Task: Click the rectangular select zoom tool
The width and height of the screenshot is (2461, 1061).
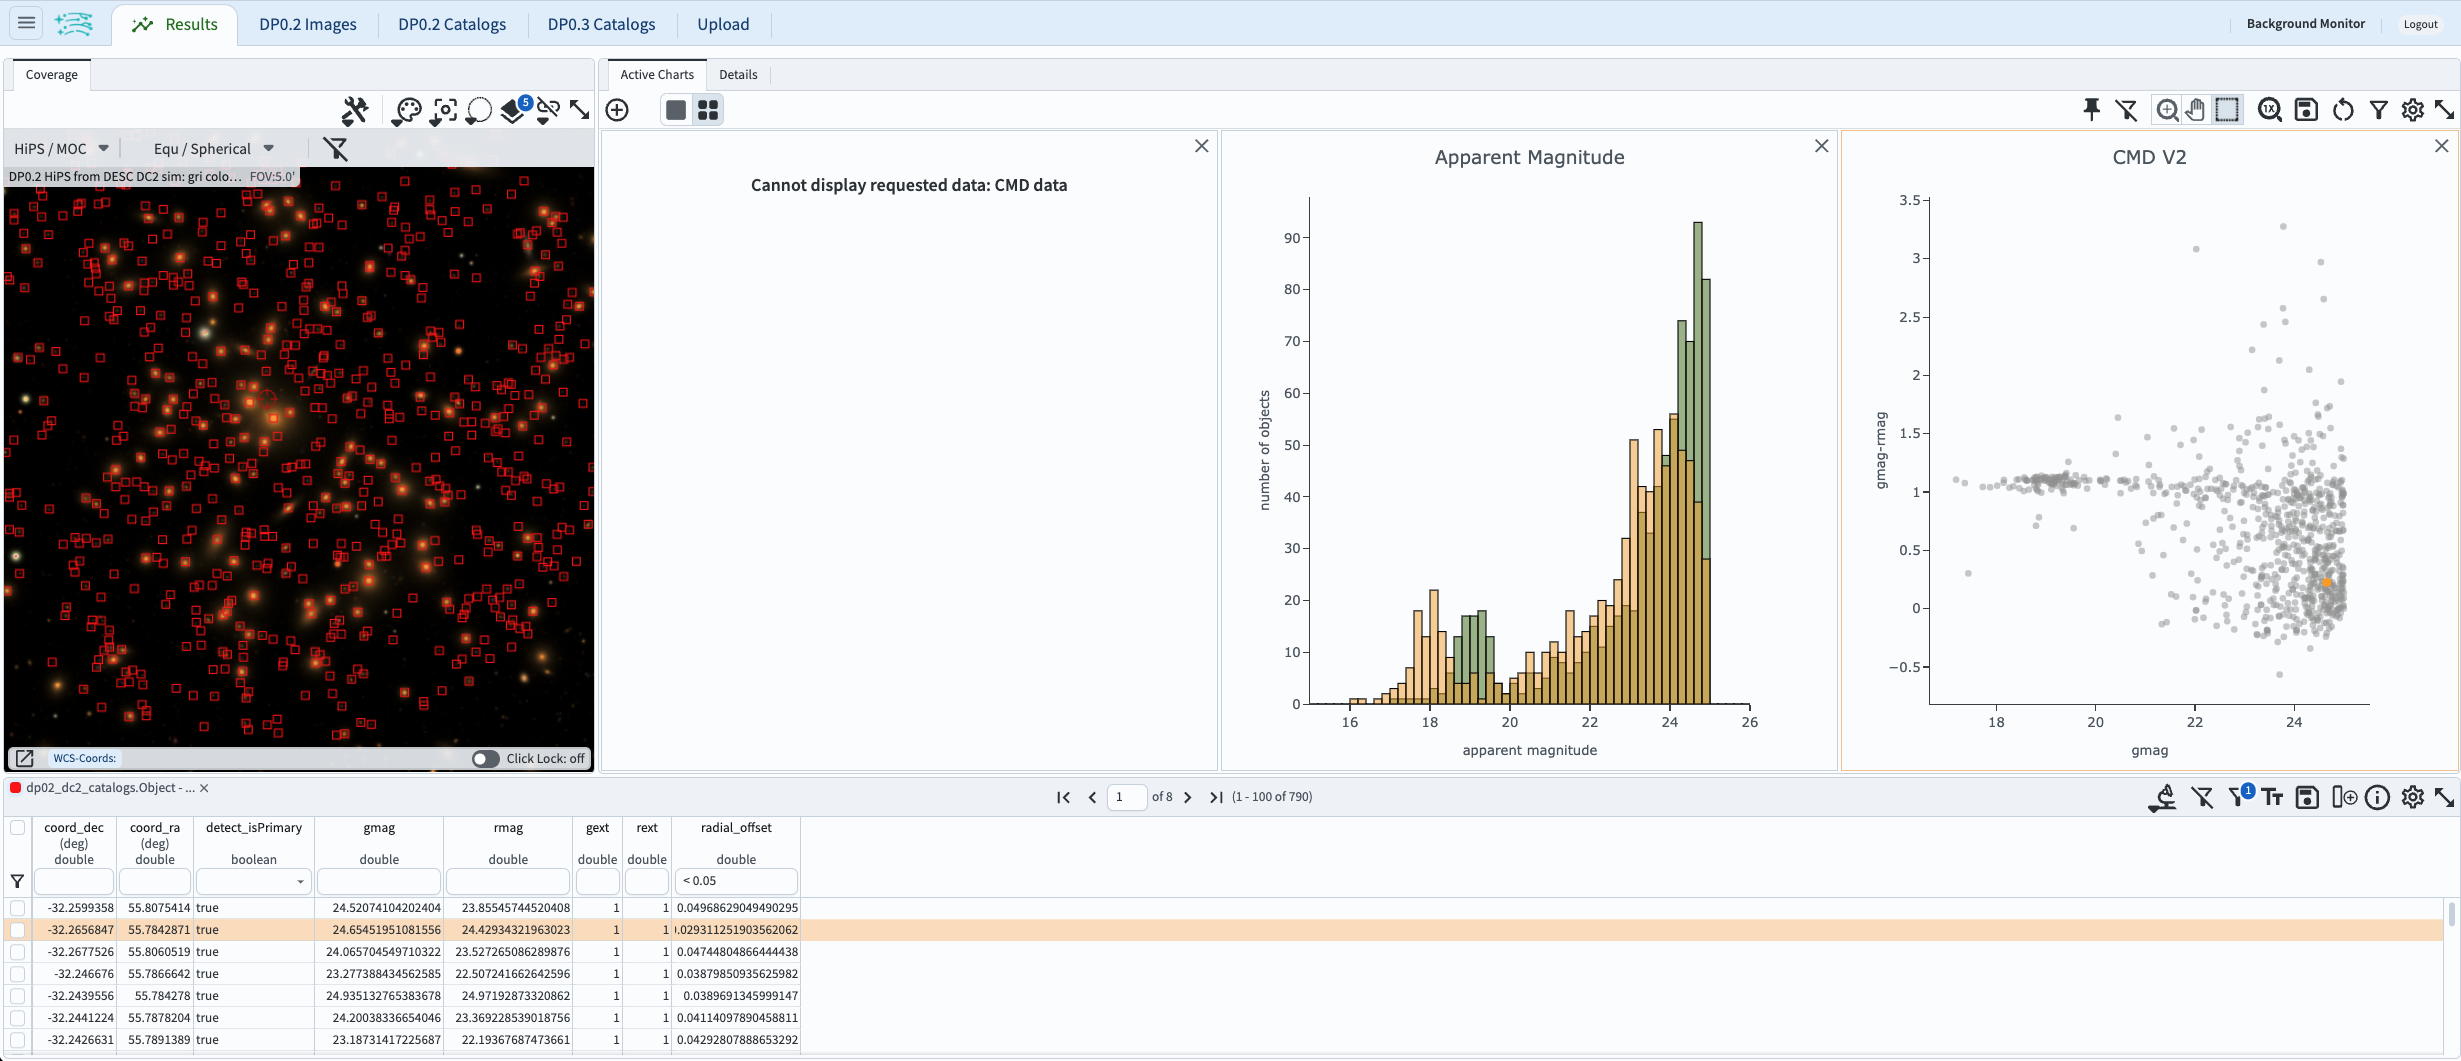Action: click(x=2227, y=110)
